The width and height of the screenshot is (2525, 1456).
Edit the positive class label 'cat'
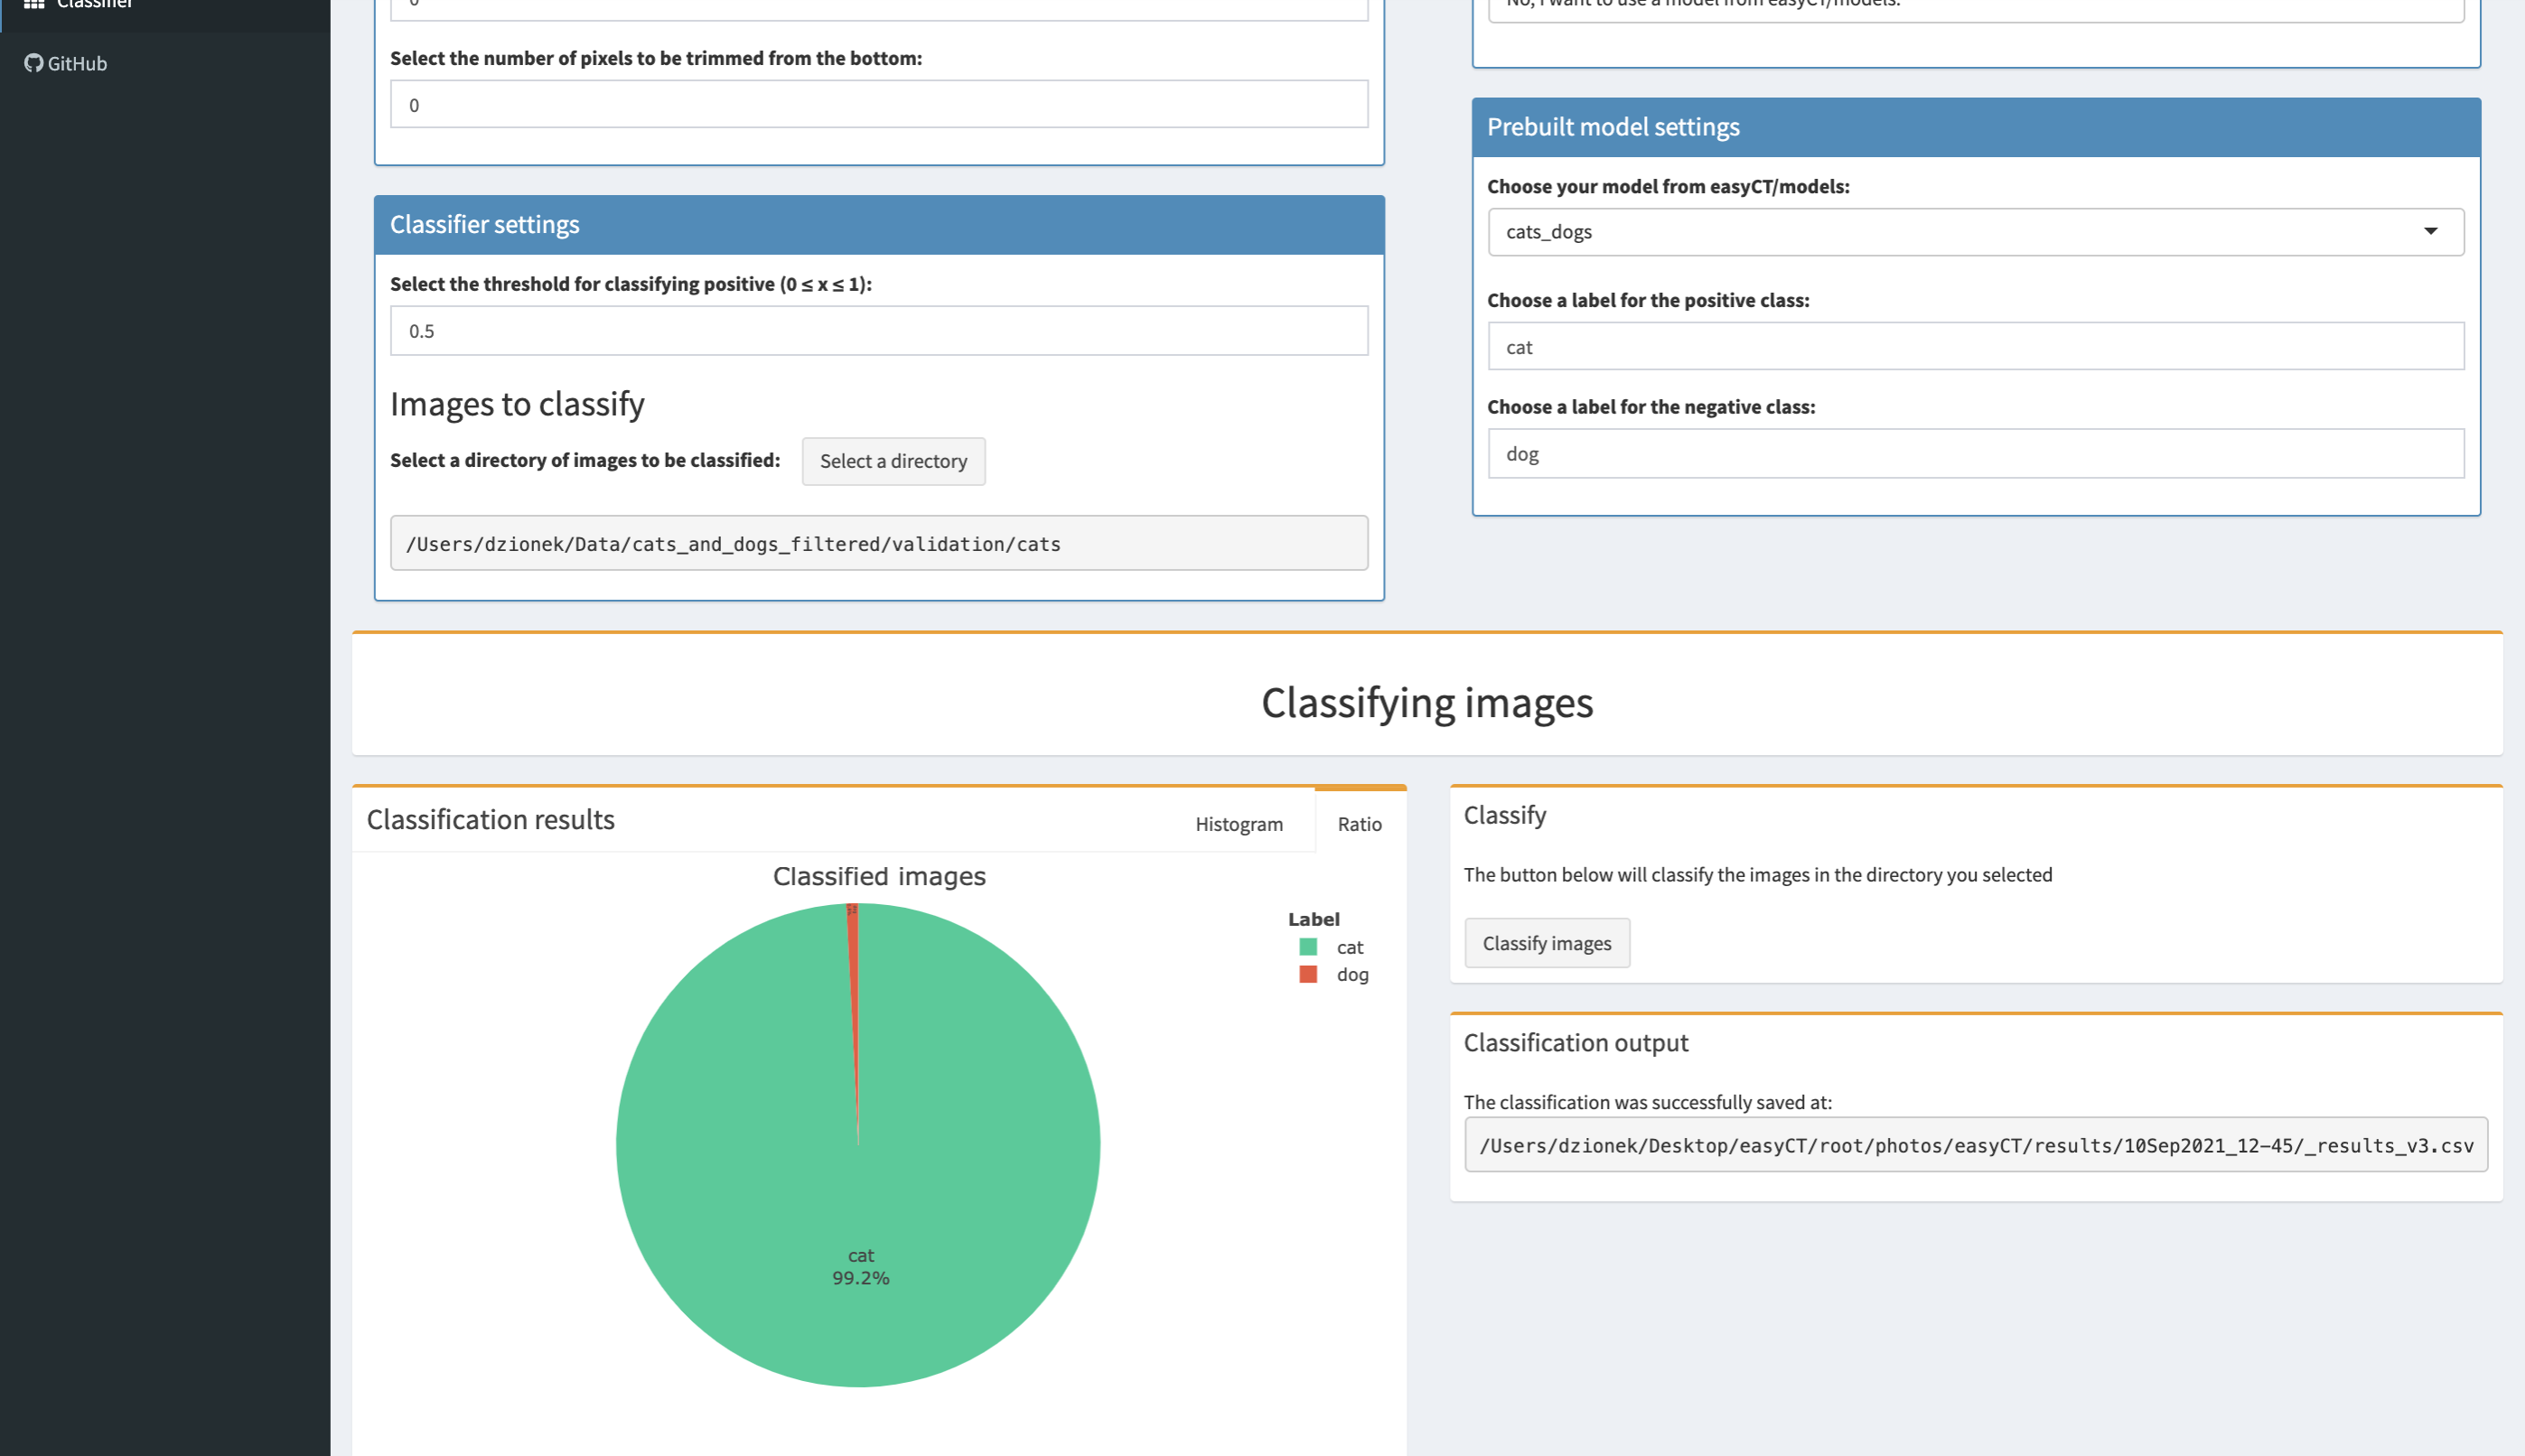pos(1975,346)
